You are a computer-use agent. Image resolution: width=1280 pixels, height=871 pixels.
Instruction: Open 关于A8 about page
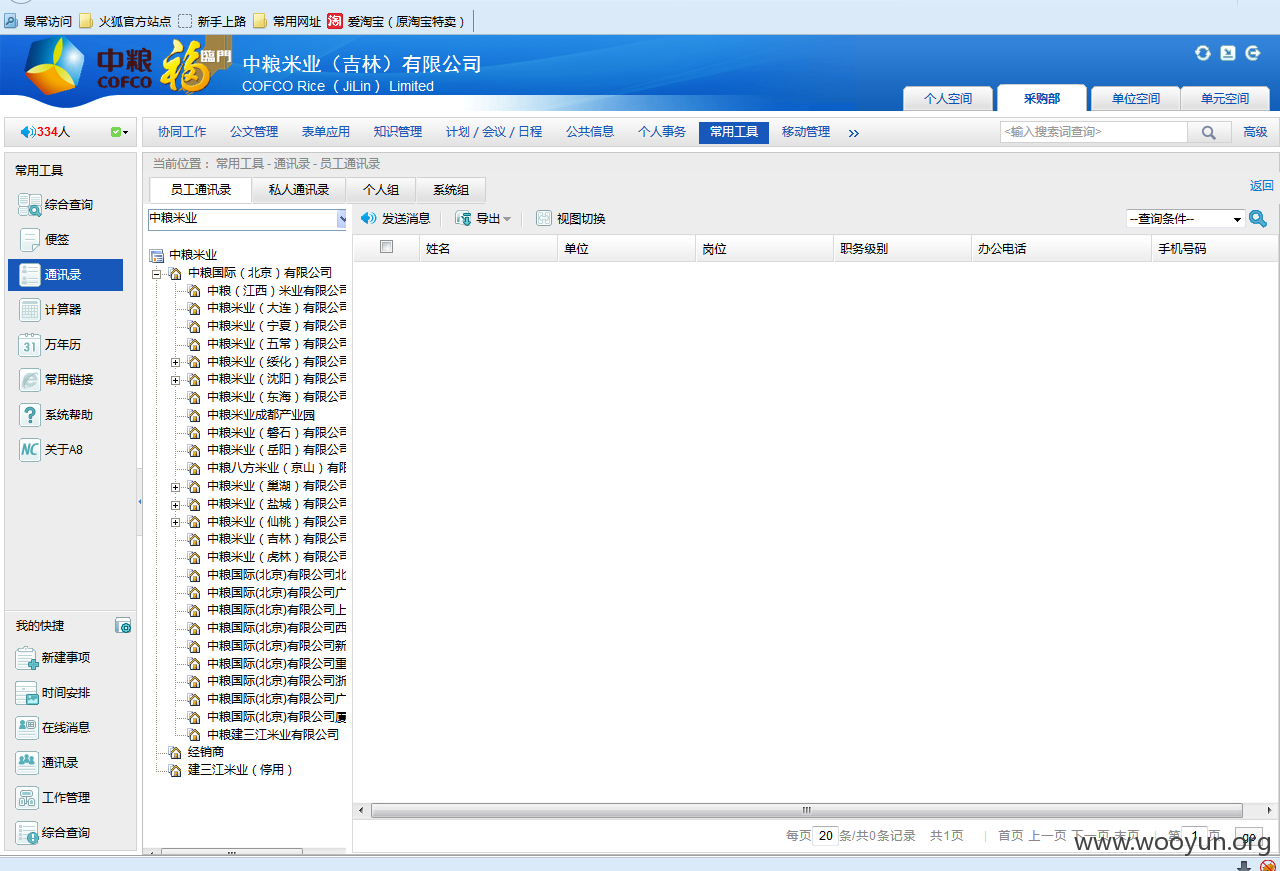(x=51, y=450)
